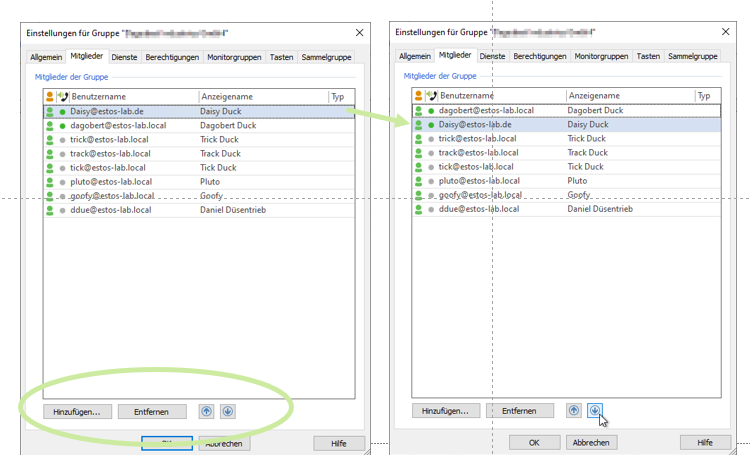Click the Hilfe button in left dialog
The image size is (750, 455).
(x=338, y=443)
